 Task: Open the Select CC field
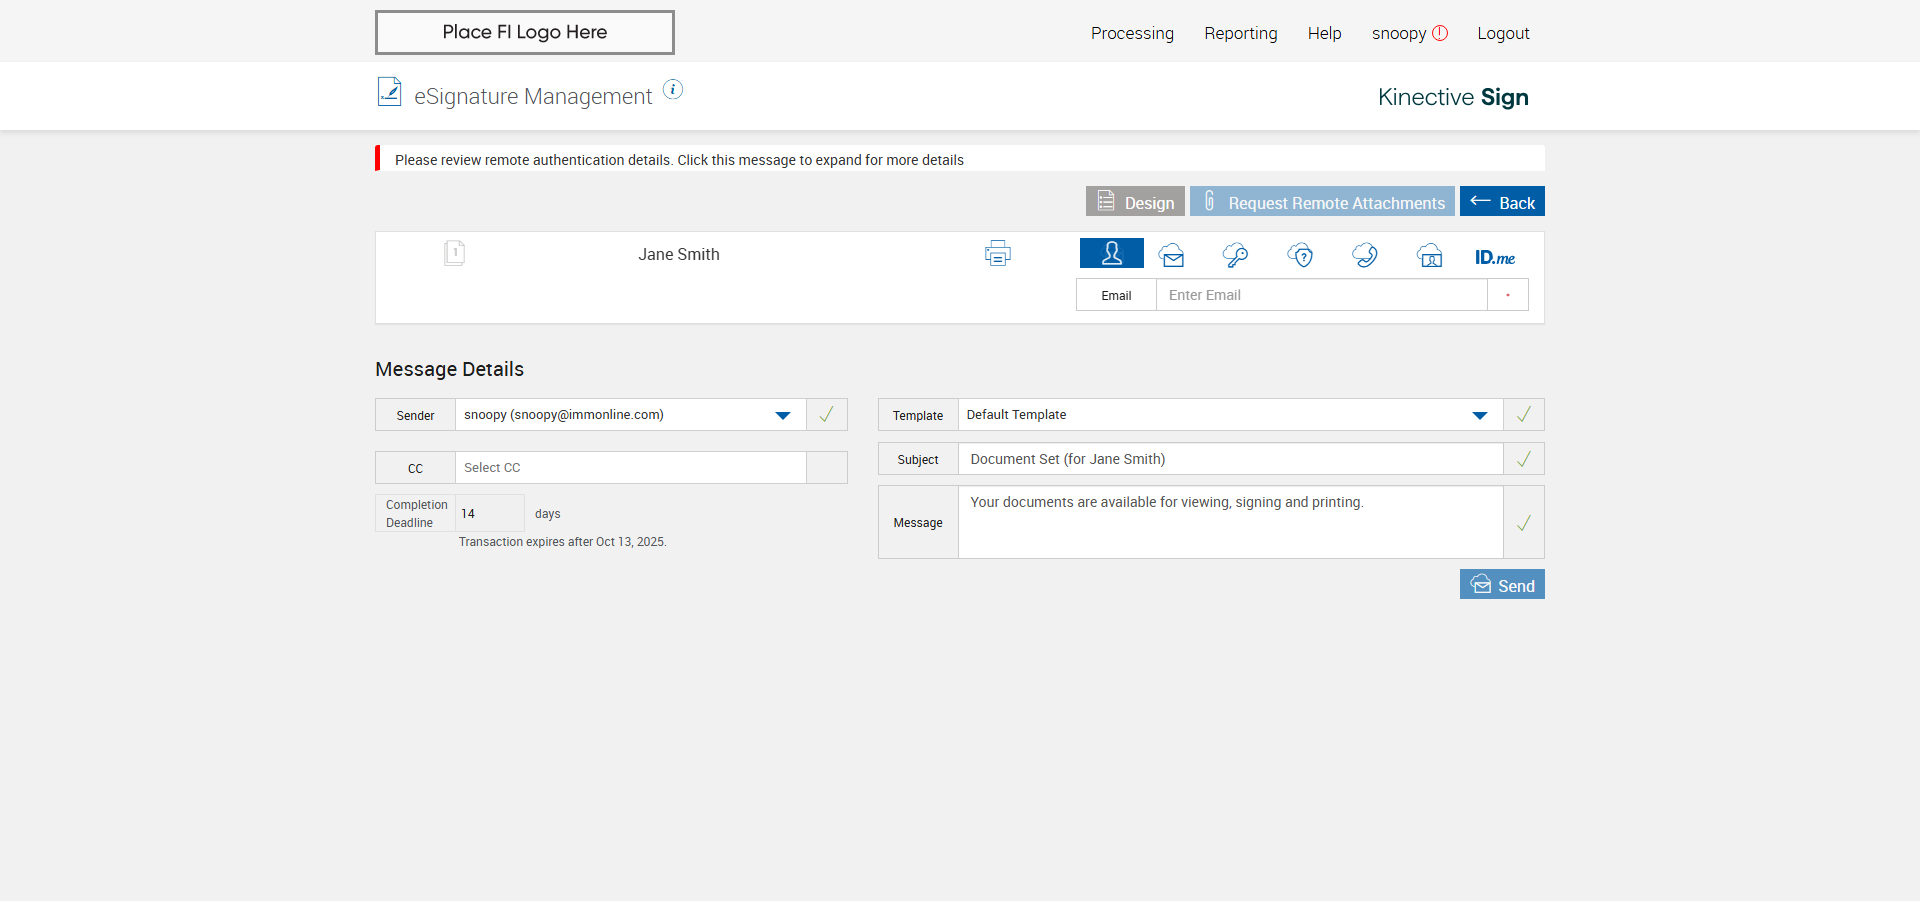(630, 468)
